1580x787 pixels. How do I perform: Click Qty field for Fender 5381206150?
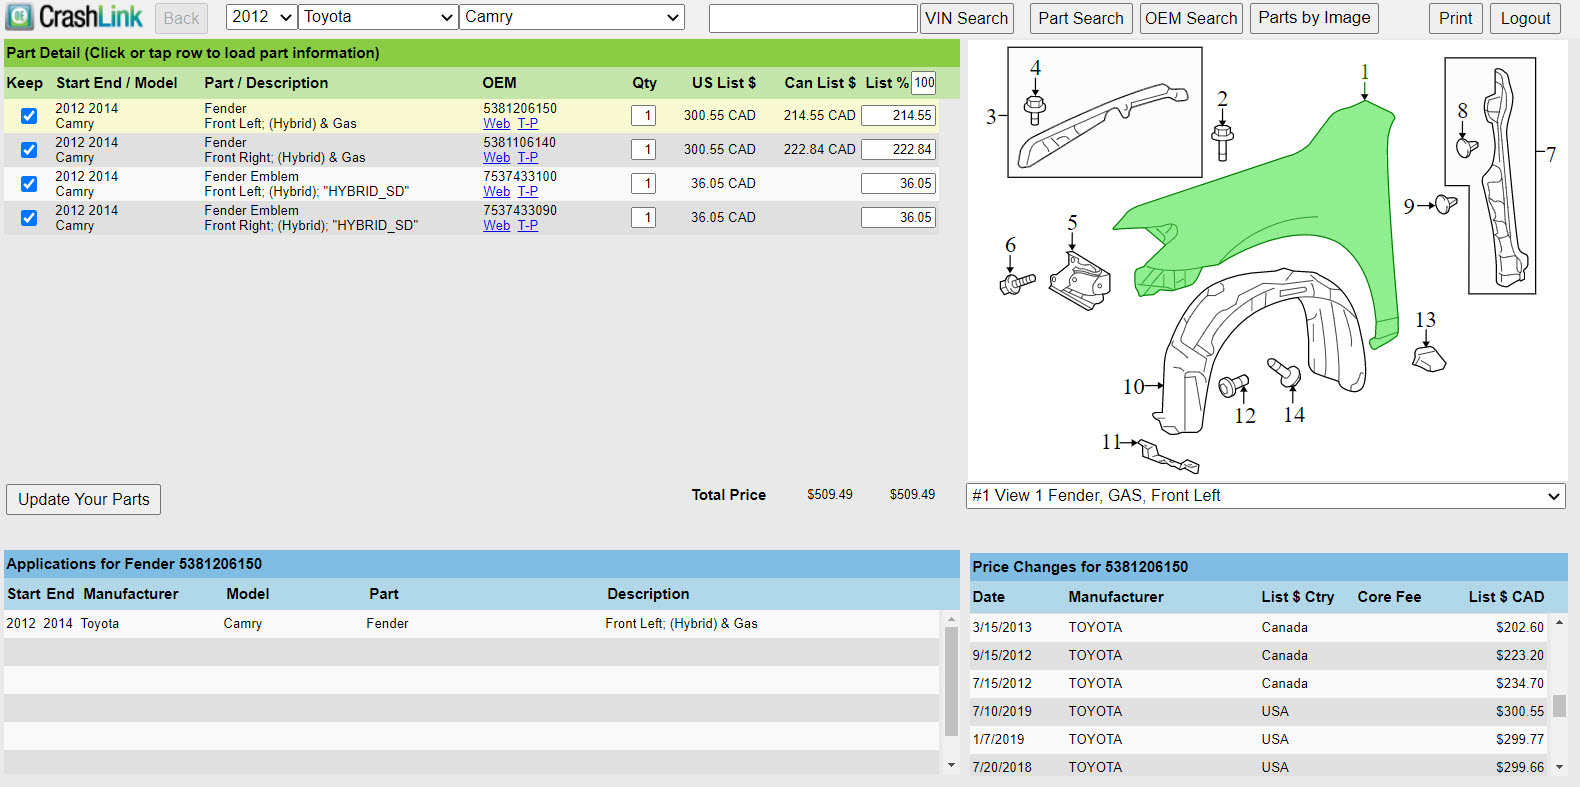click(x=643, y=116)
